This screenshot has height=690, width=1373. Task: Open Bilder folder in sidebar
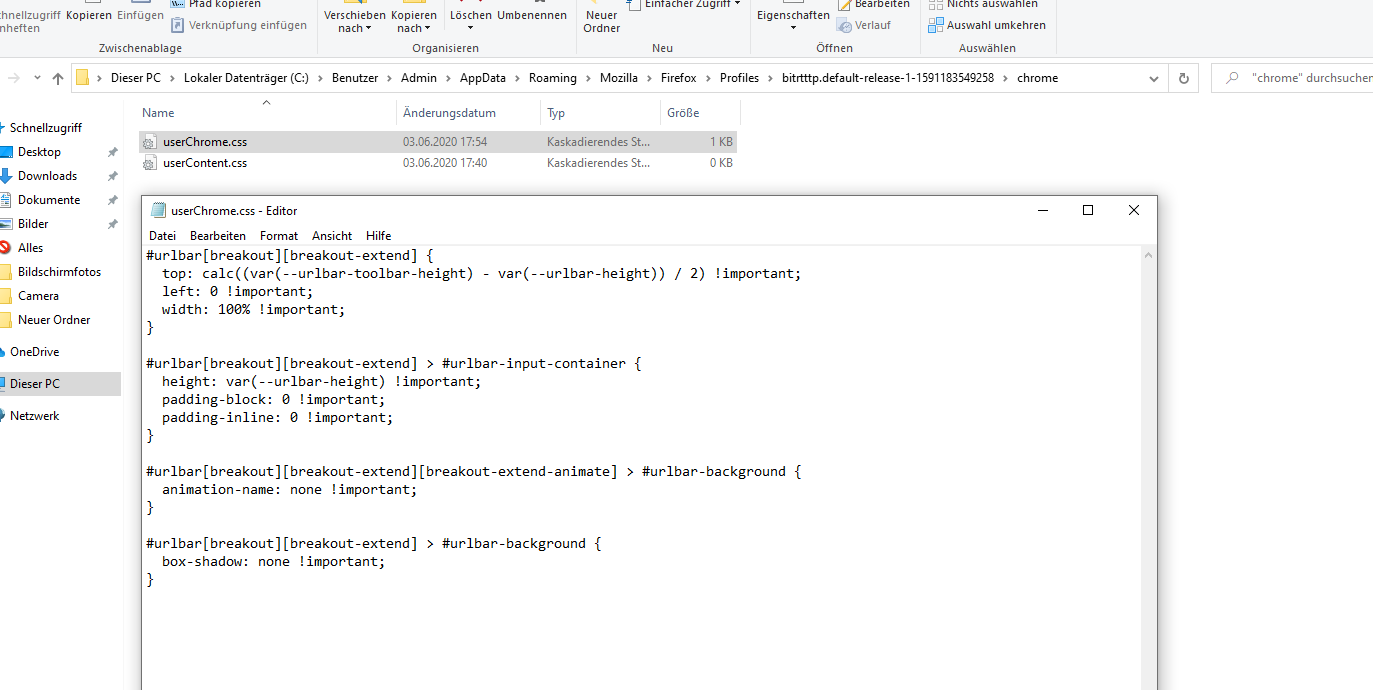pyautogui.click(x=33, y=224)
